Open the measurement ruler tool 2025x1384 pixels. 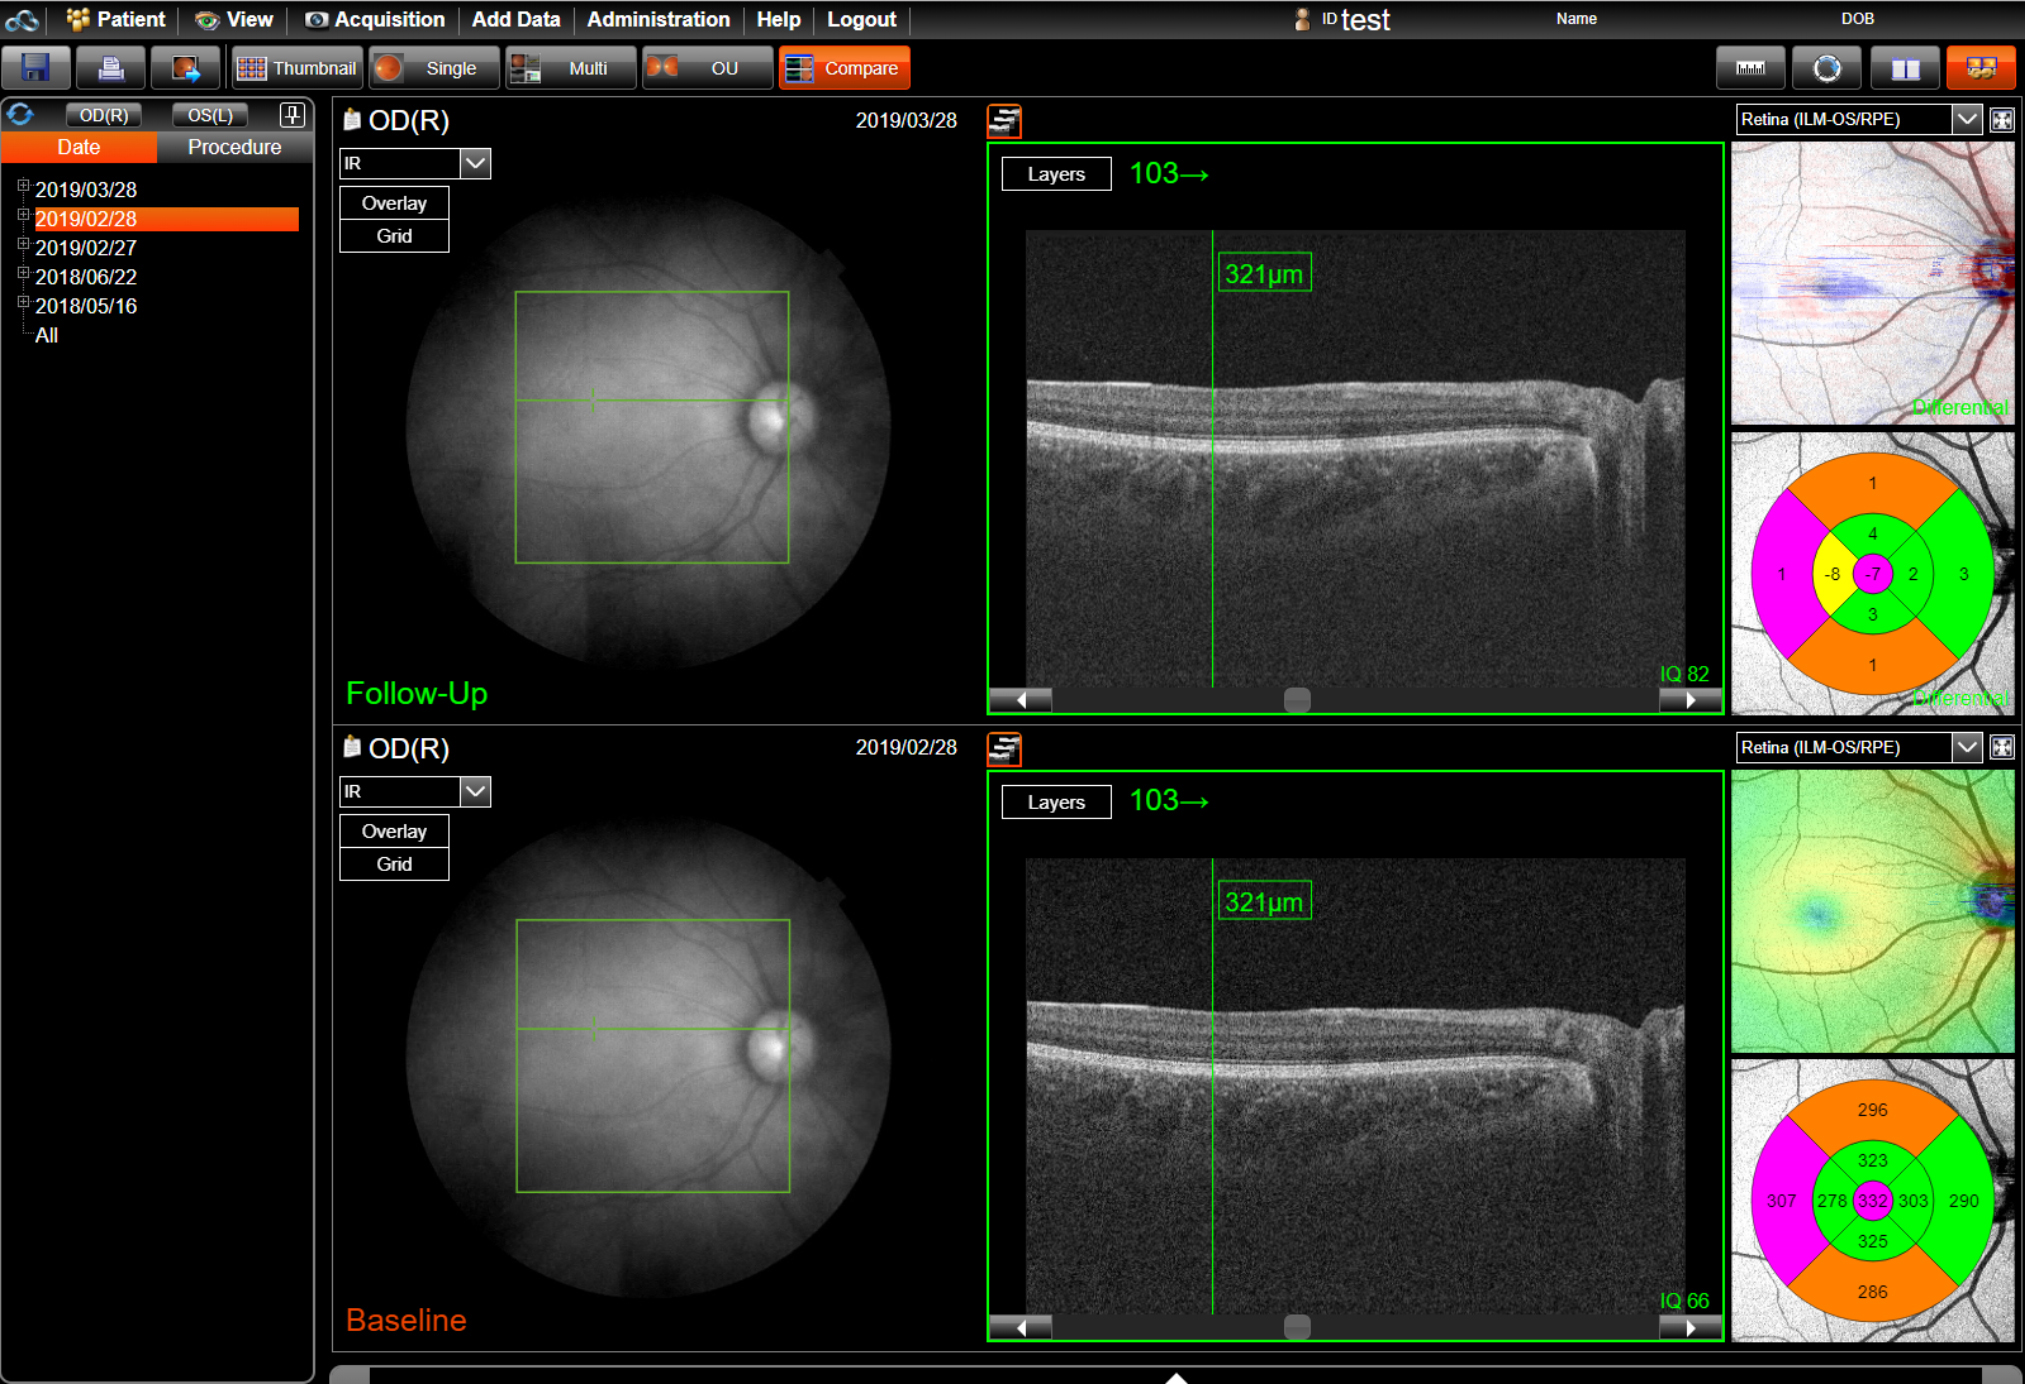click(1749, 67)
